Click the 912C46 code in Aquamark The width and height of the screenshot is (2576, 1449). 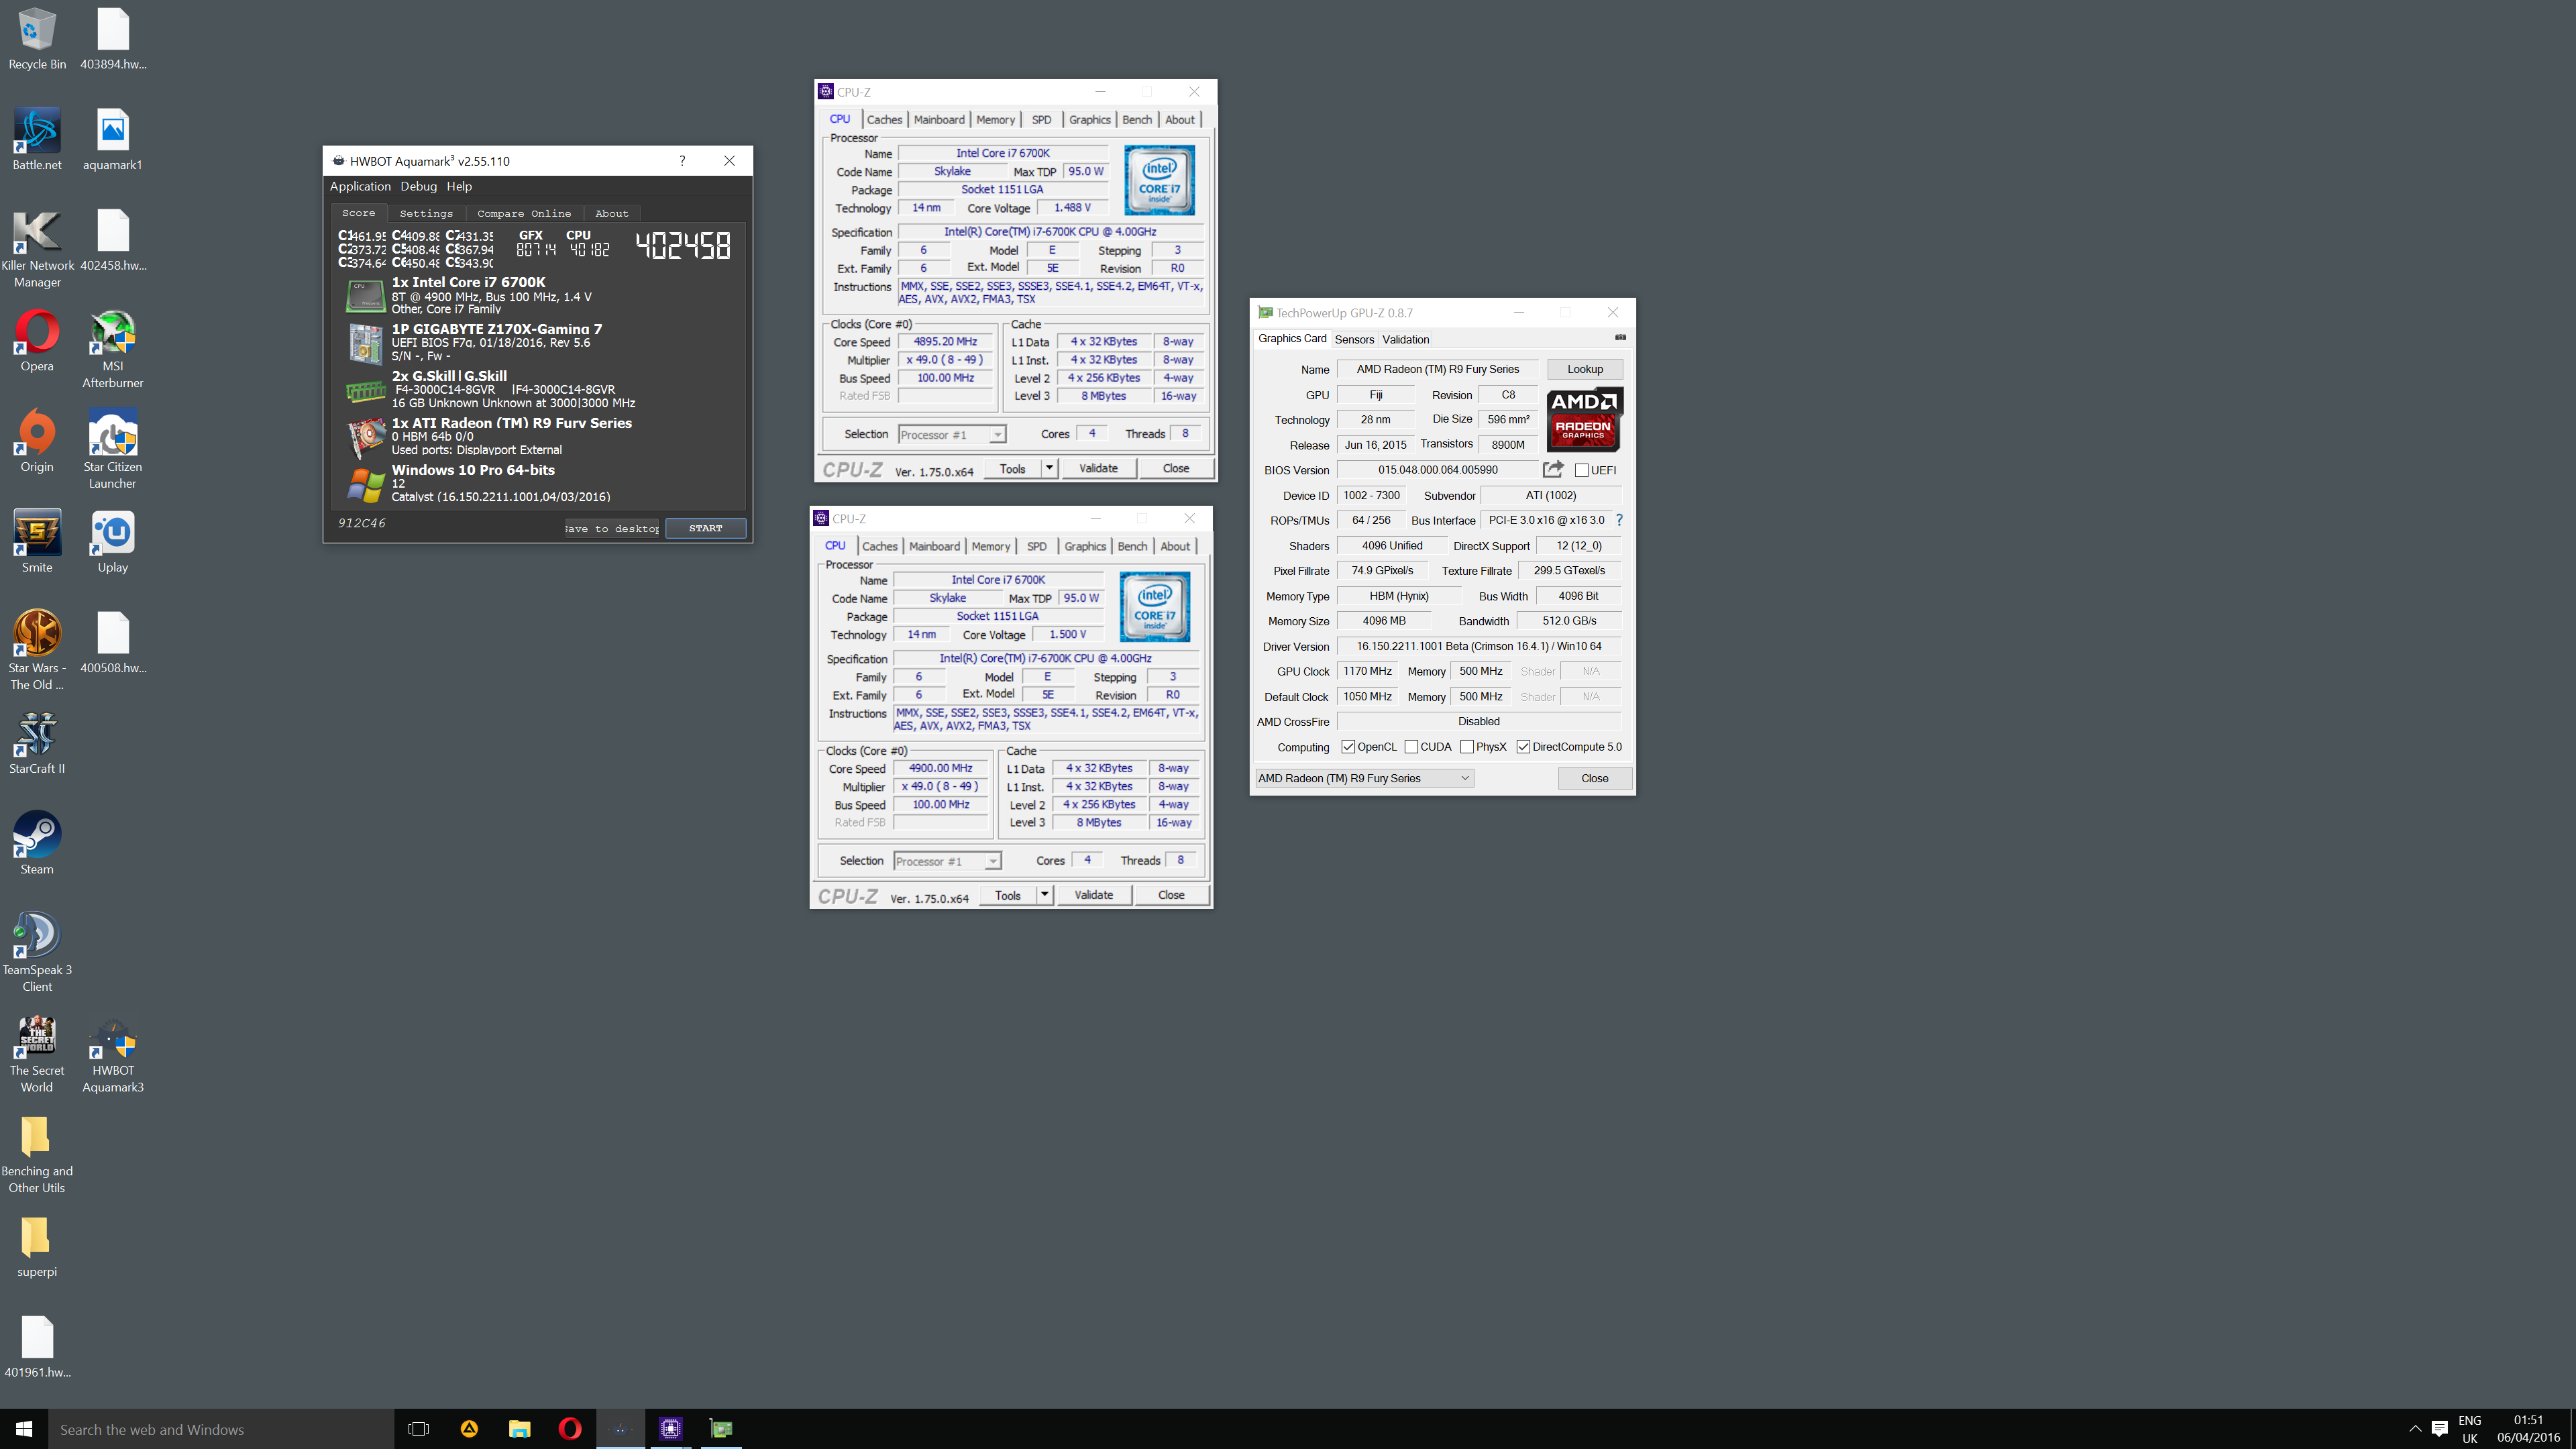pos(361,523)
